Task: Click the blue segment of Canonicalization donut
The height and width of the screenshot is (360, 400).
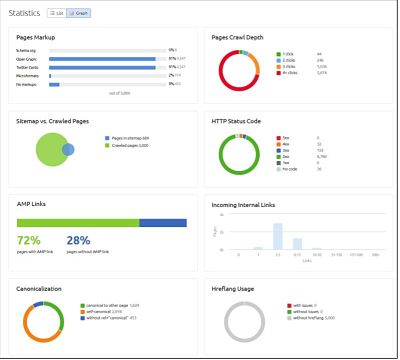Action: coord(38,304)
